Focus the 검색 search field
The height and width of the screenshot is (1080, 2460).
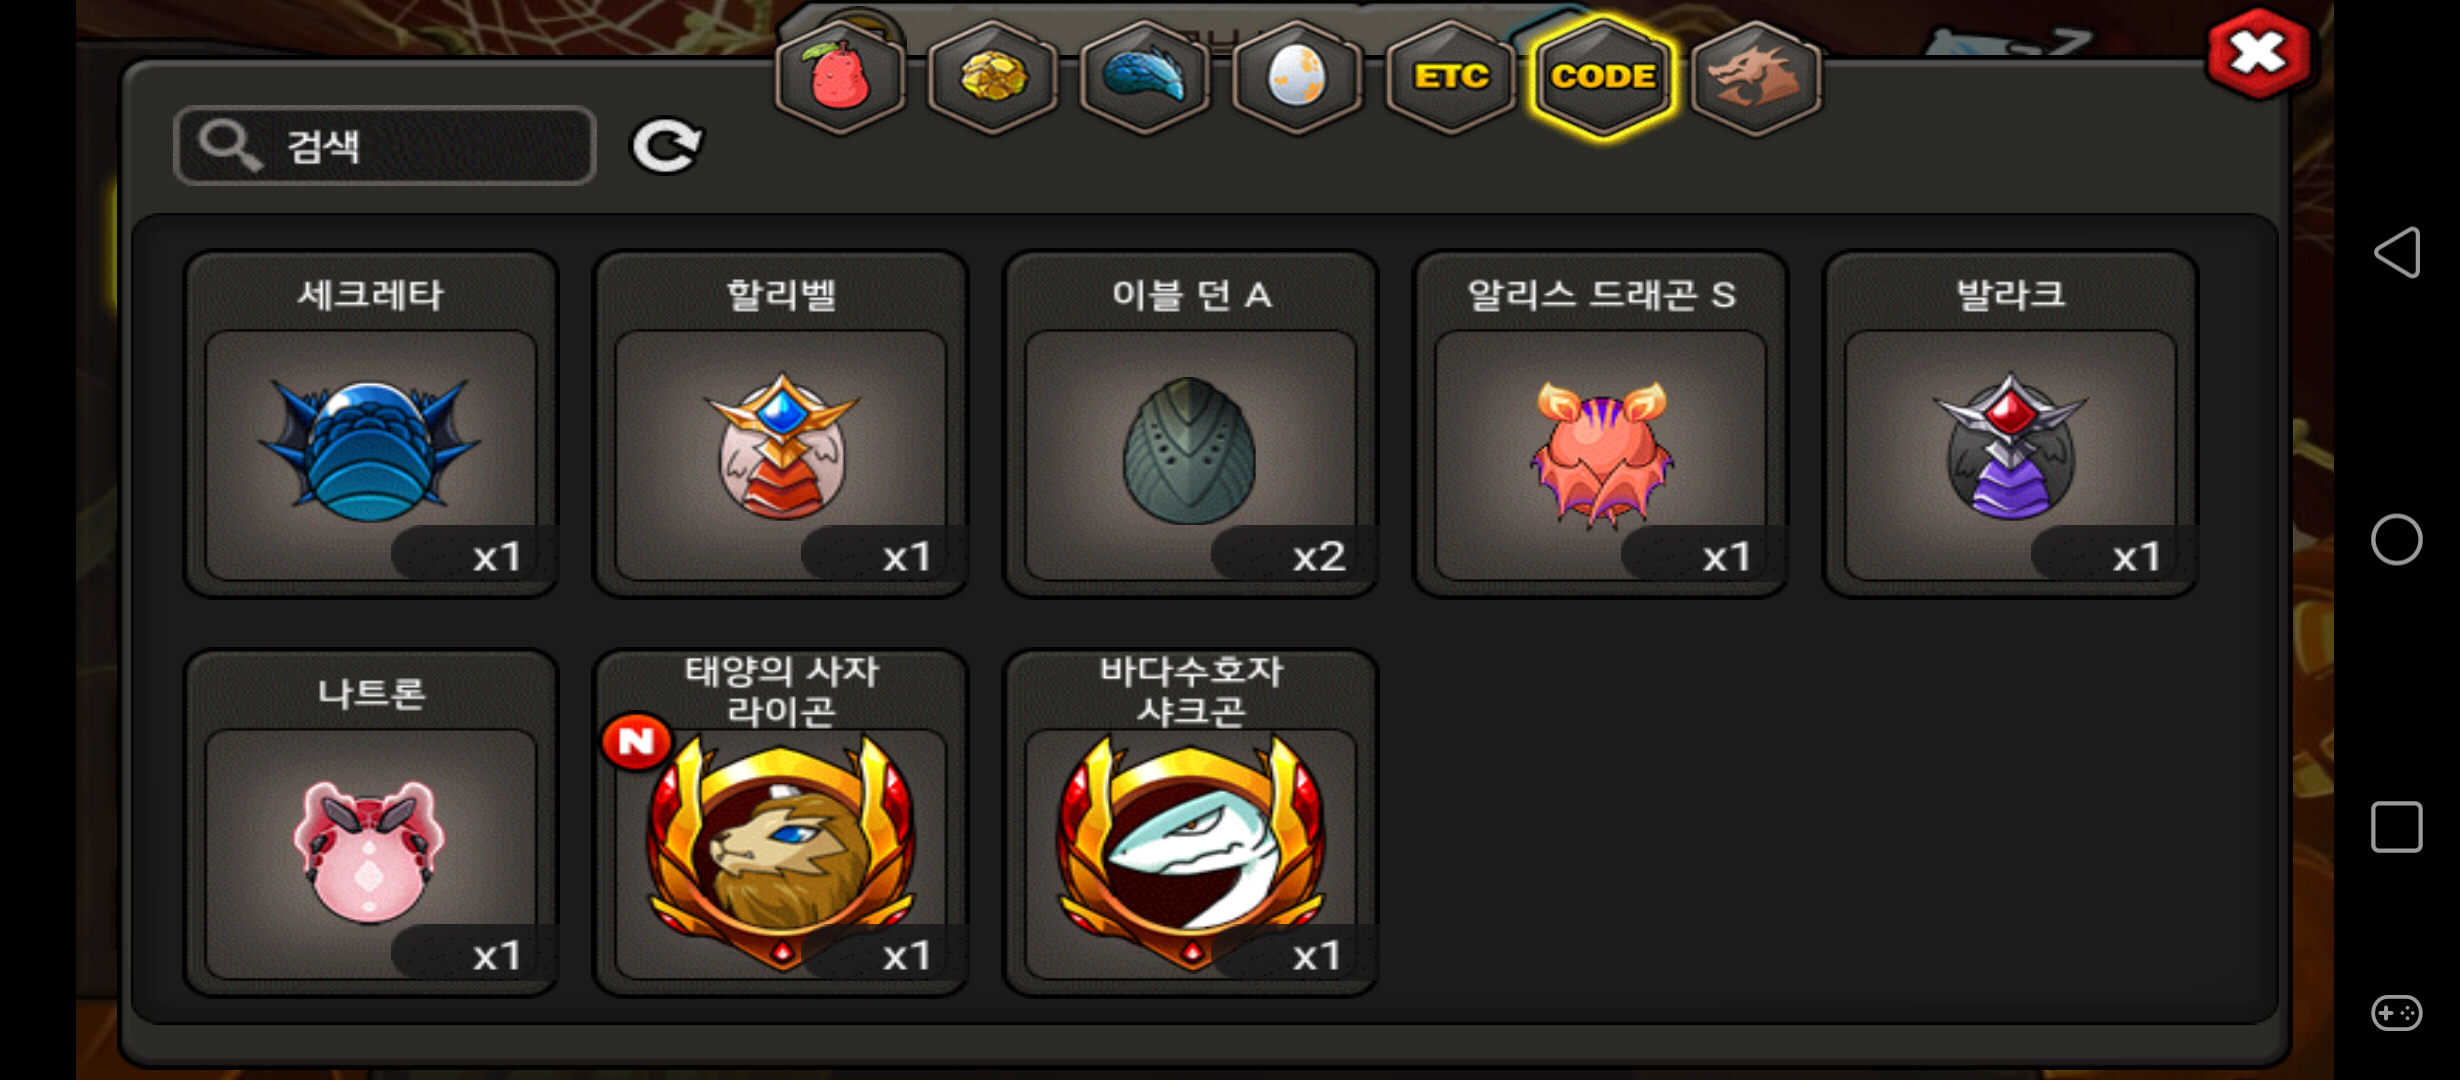[385, 146]
